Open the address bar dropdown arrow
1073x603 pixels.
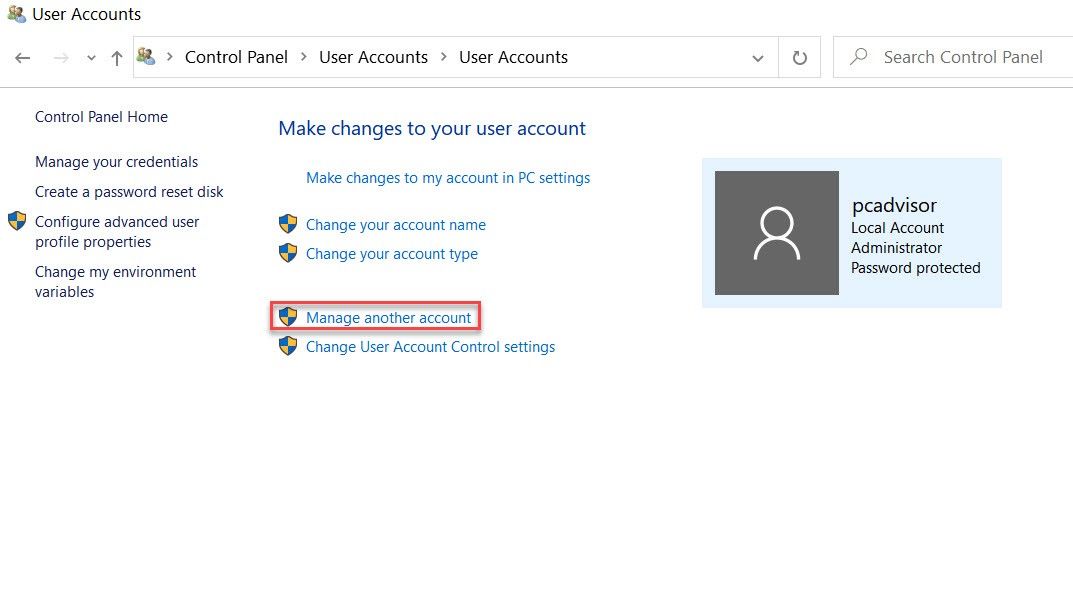click(x=757, y=57)
